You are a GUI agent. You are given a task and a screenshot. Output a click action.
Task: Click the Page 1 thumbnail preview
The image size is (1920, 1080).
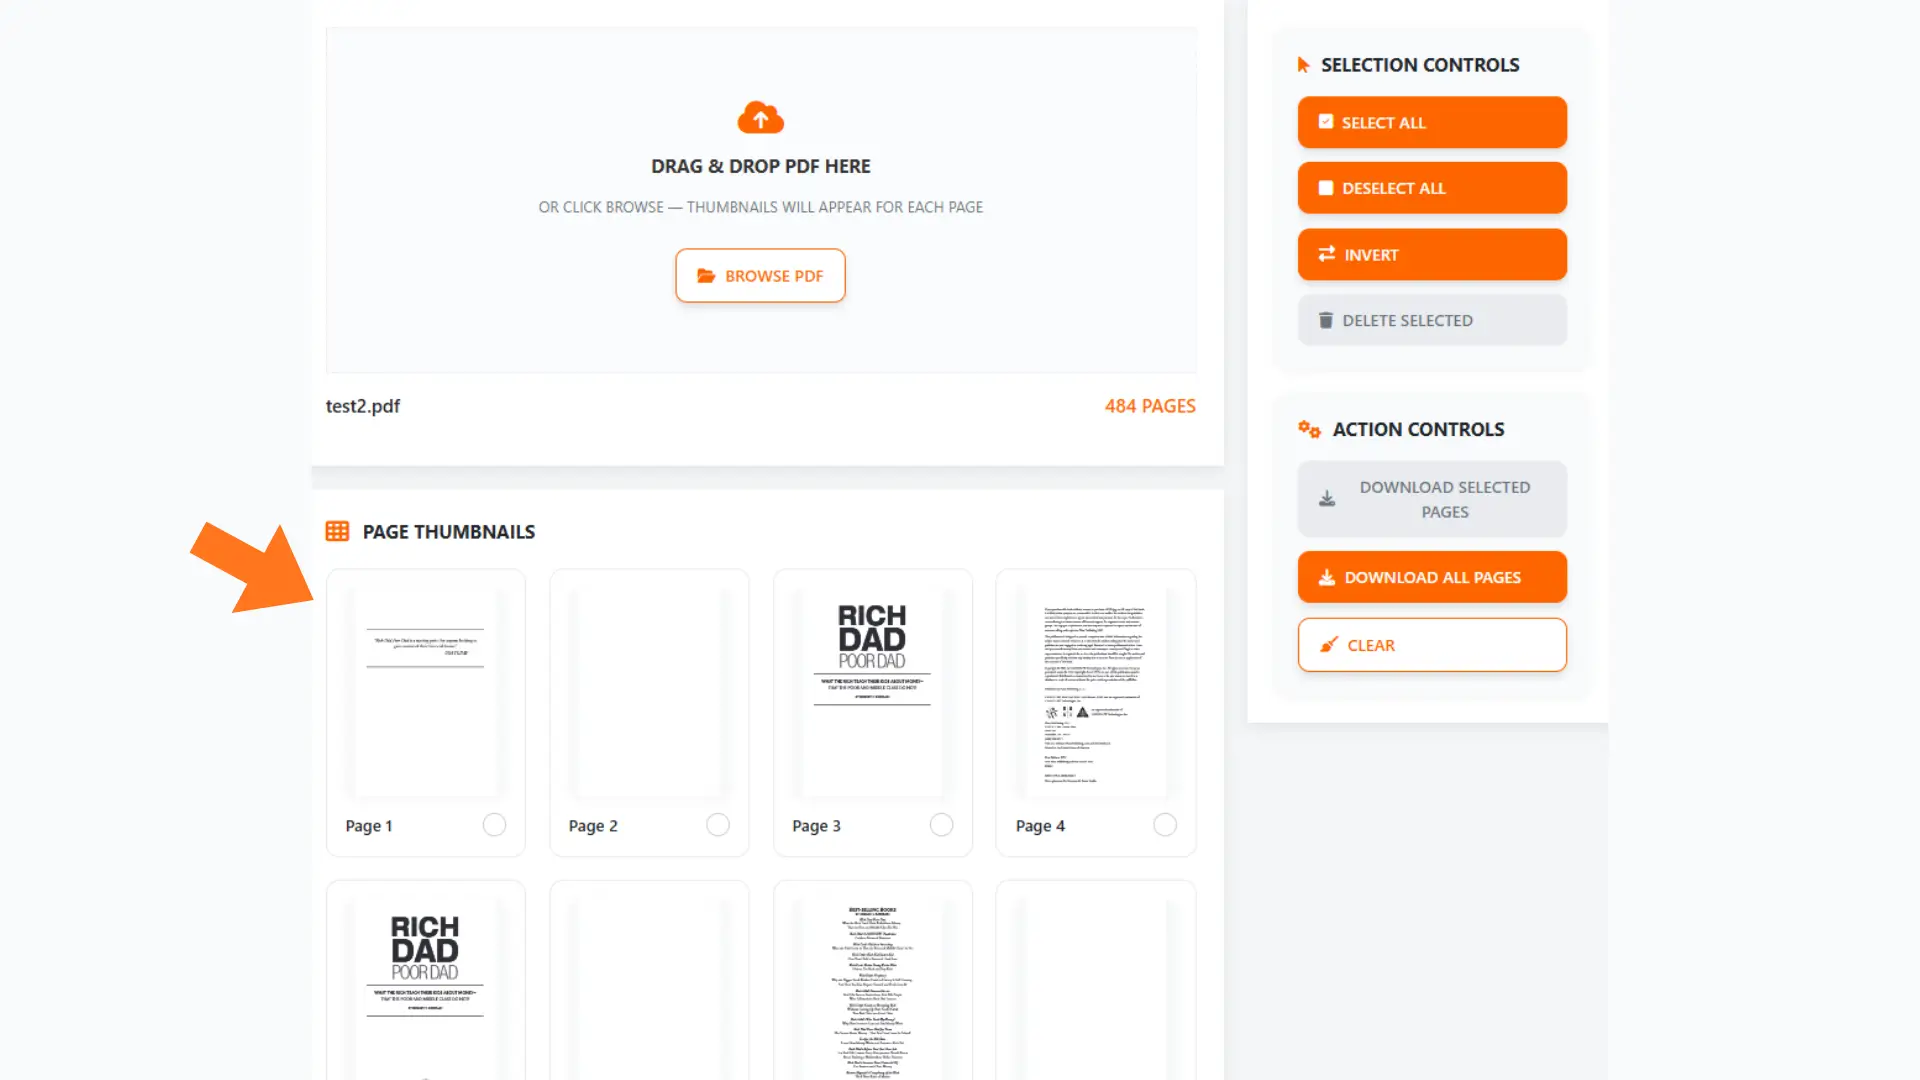pos(425,690)
